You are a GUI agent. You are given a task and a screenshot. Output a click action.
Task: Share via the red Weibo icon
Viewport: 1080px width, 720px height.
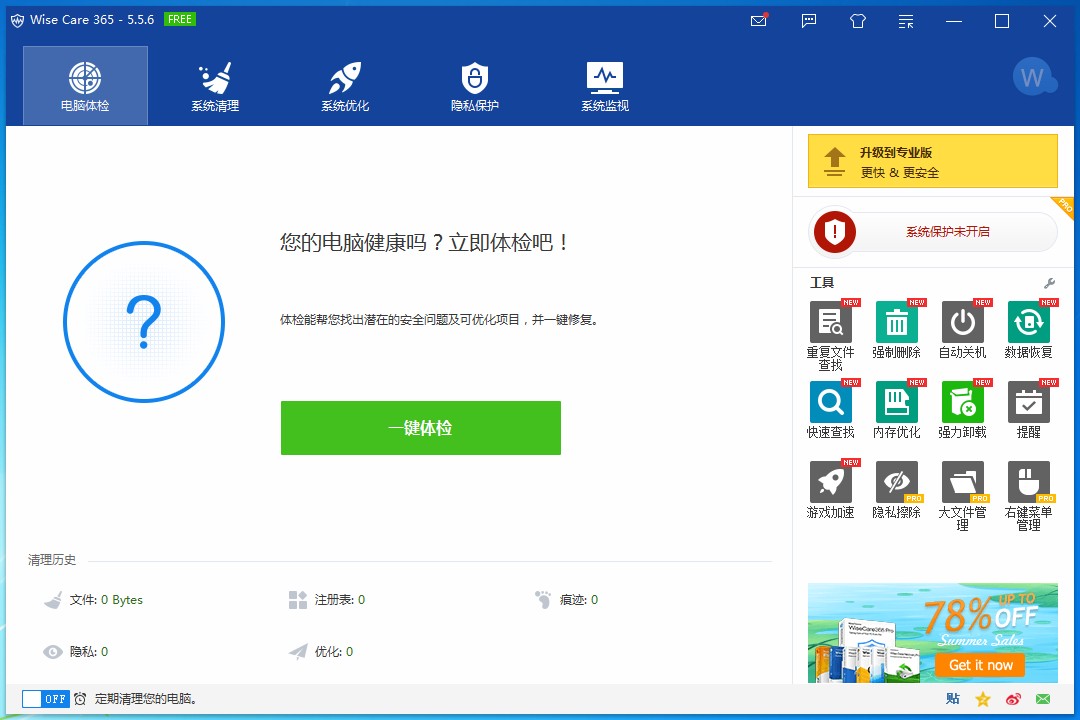click(1013, 699)
